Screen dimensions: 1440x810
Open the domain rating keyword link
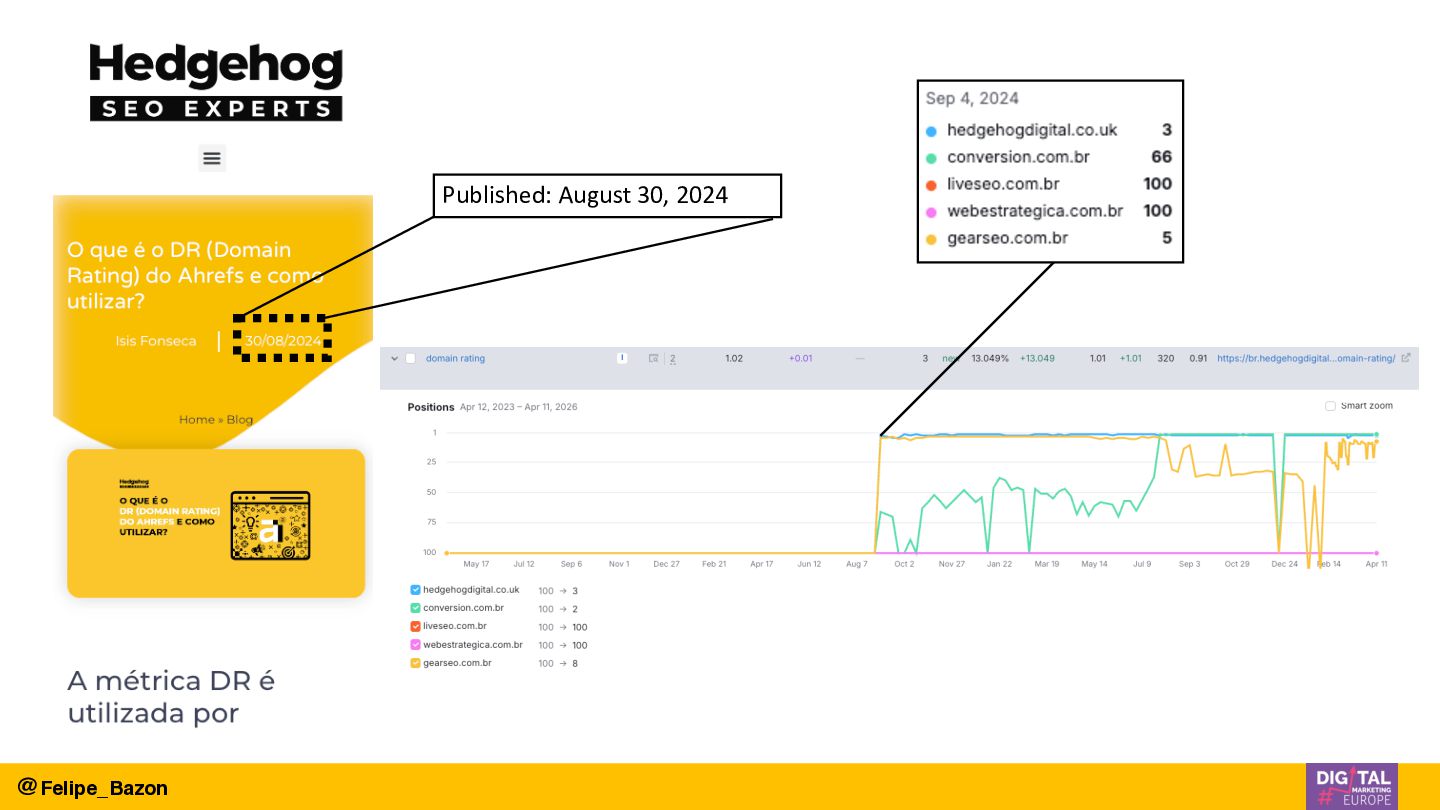click(x=455, y=358)
